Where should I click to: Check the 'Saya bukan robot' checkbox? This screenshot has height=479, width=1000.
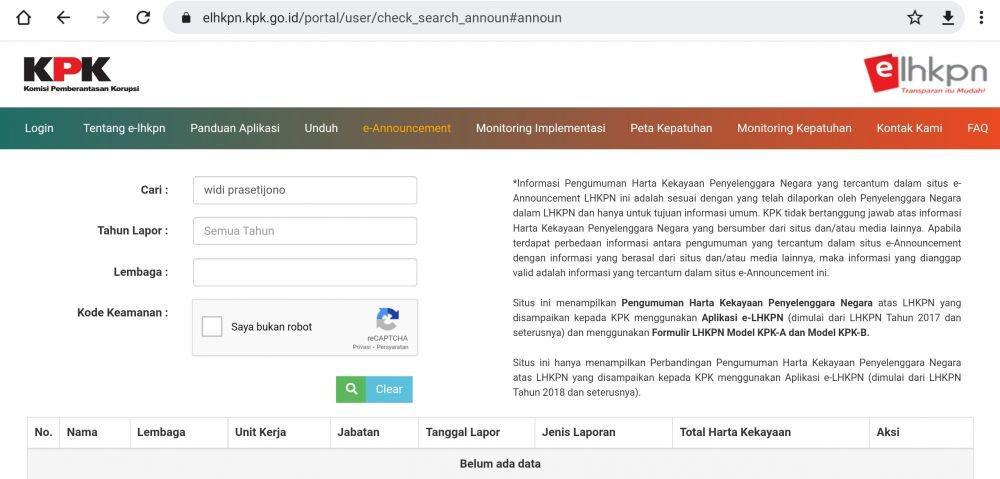point(212,327)
